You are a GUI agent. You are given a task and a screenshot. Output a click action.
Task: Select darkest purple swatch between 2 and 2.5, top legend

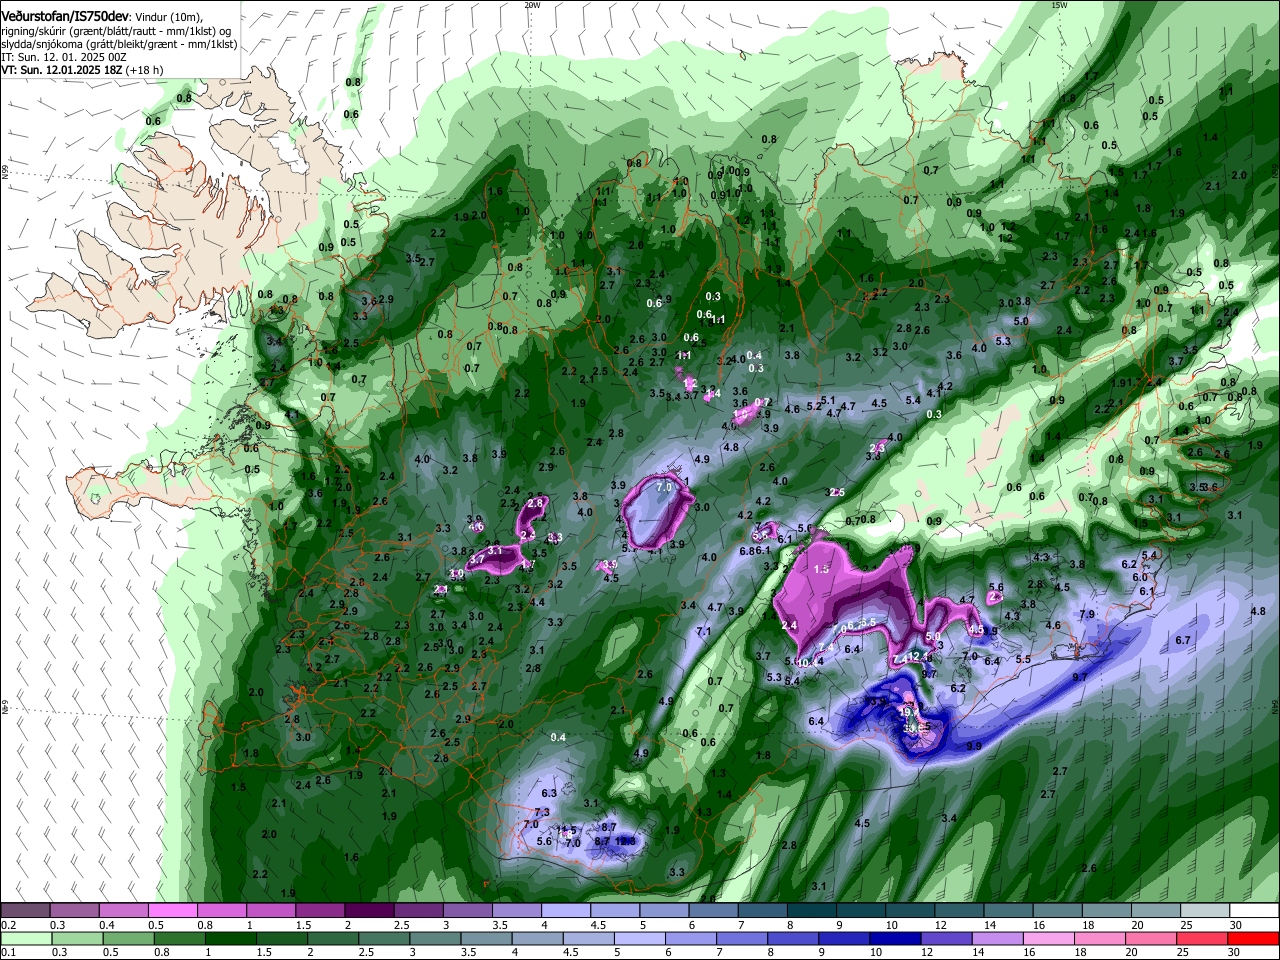point(369,910)
